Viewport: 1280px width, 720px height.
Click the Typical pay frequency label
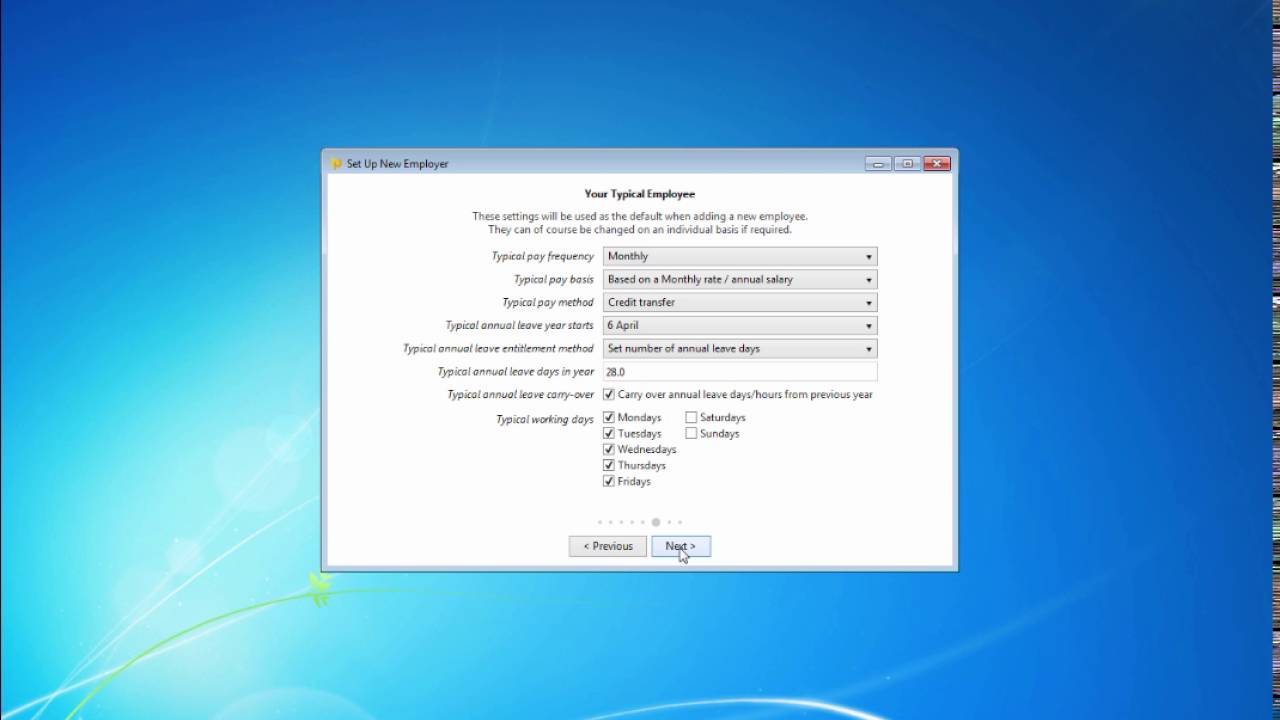pos(543,256)
